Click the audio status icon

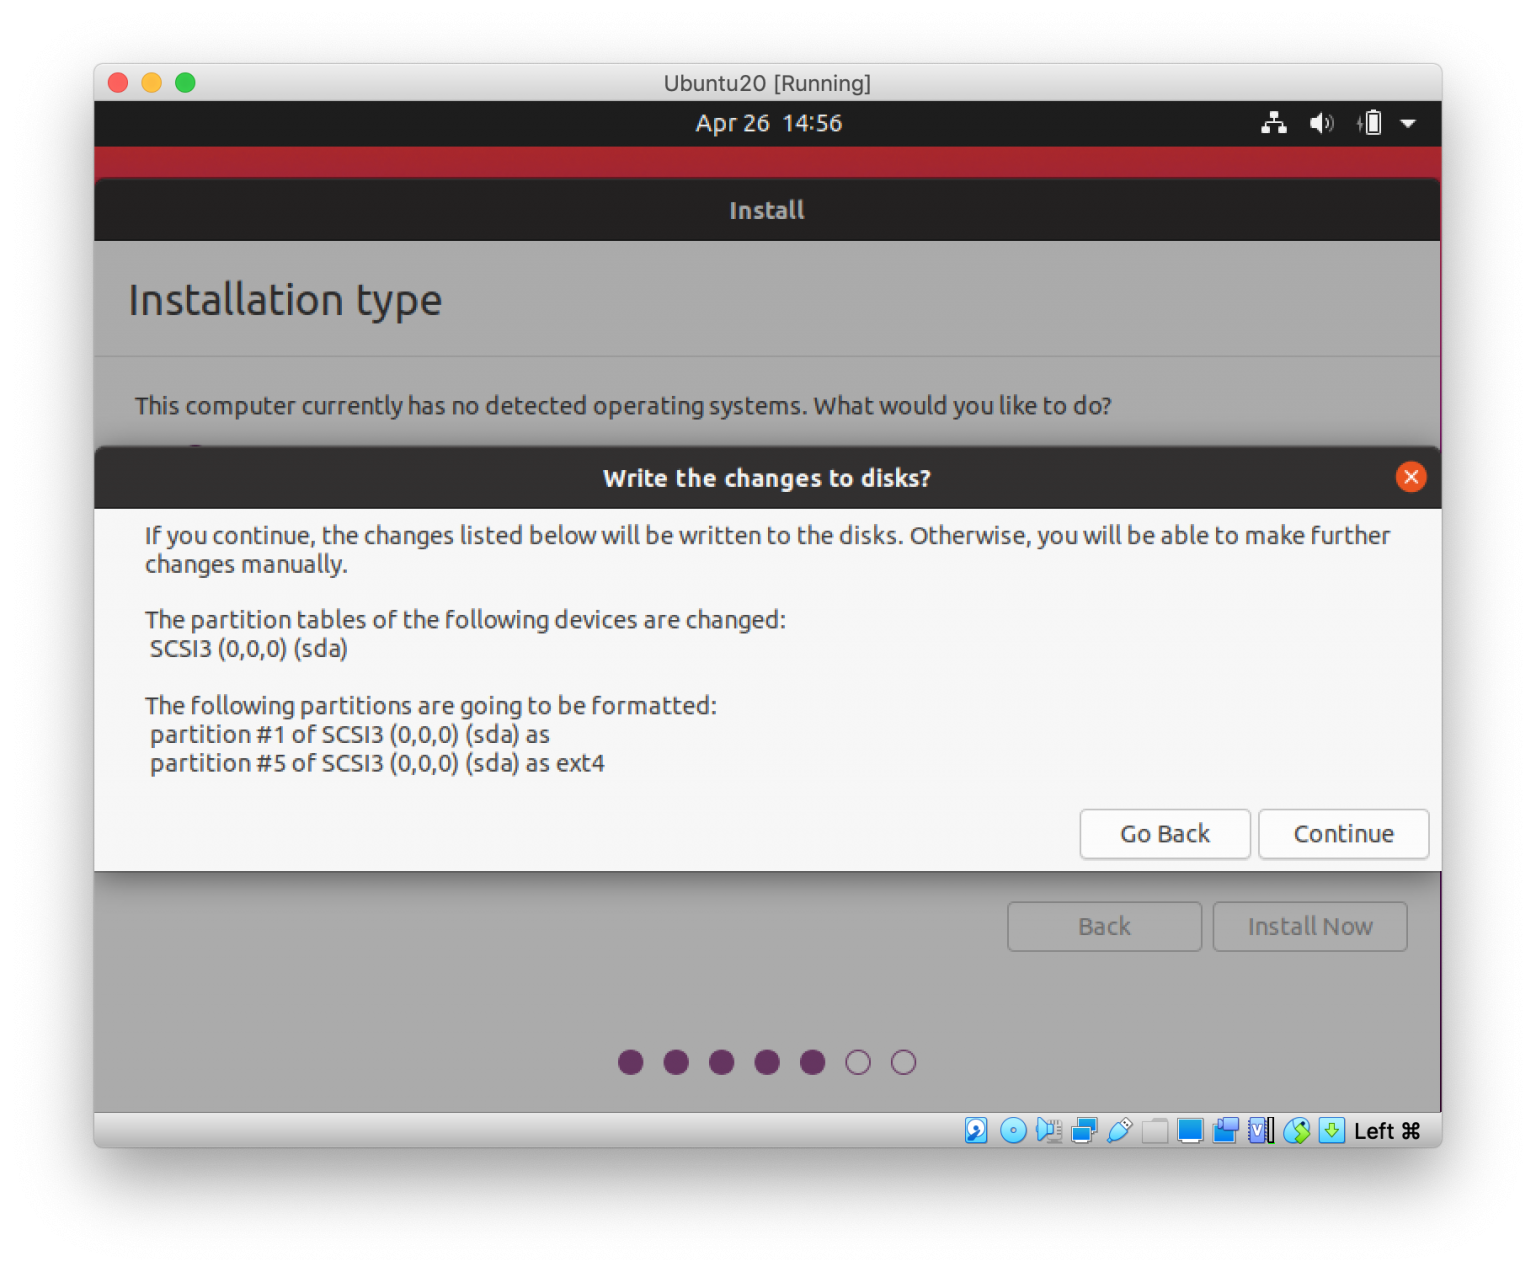tap(1049, 1130)
